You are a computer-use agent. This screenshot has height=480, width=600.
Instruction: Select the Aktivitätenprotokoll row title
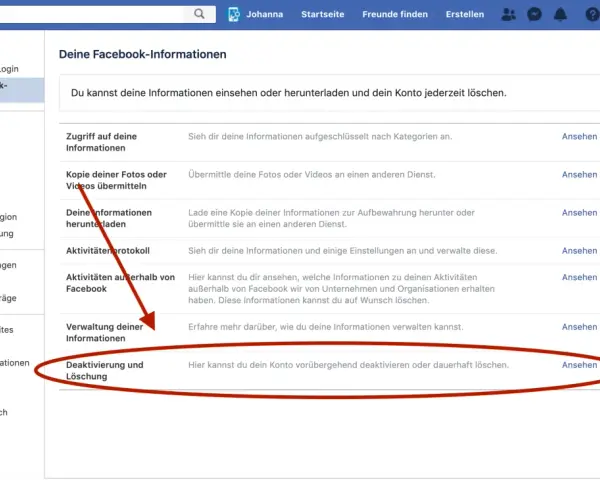(108, 251)
